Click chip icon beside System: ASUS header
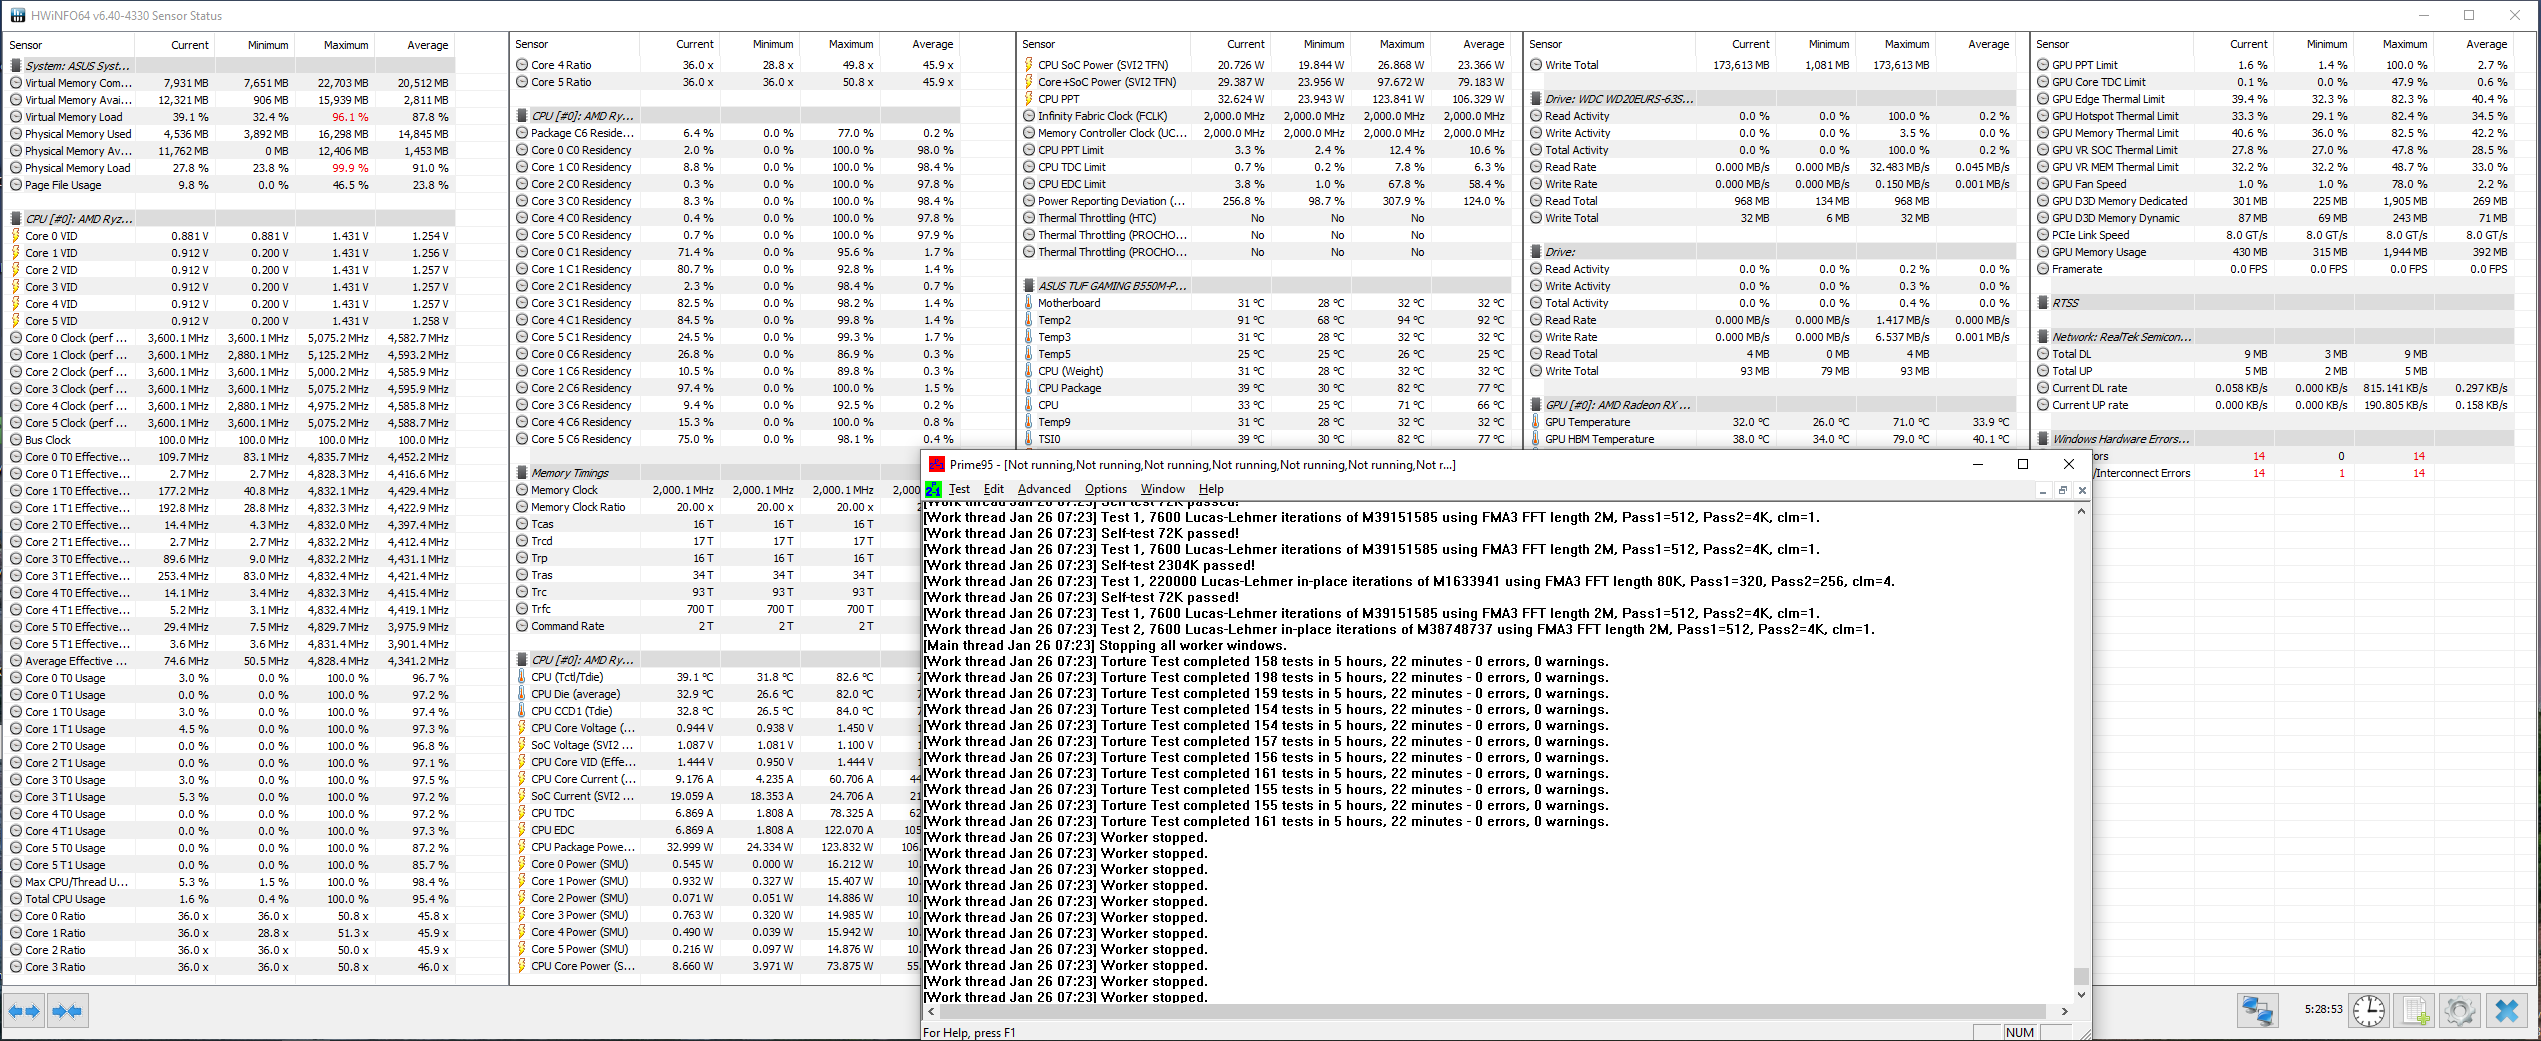Image resolution: width=2541 pixels, height=1041 pixels. click(x=16, y=66)
